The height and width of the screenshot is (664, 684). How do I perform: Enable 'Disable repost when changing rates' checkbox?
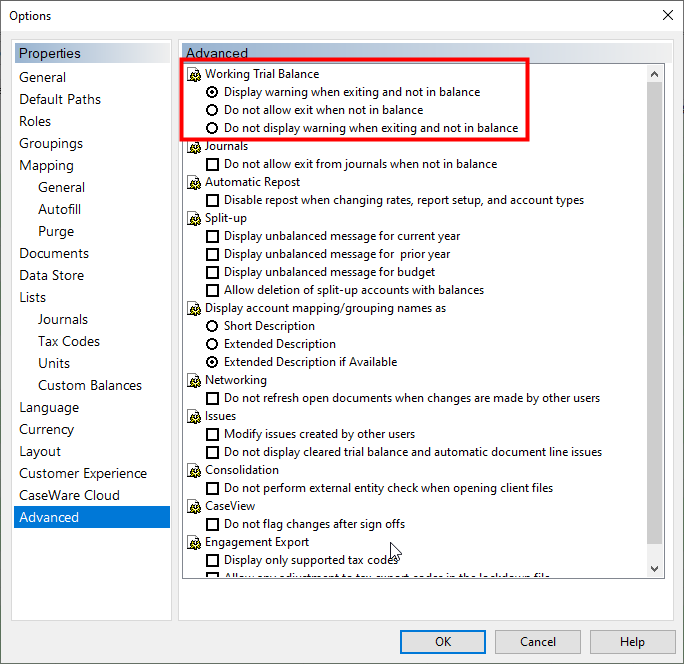coord(212,200)
